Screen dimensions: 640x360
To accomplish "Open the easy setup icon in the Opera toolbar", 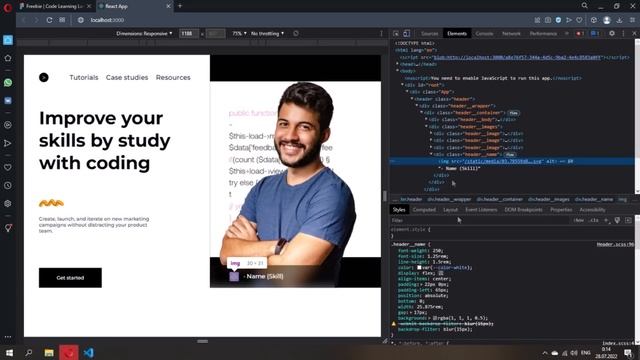I will pos(632,20).
